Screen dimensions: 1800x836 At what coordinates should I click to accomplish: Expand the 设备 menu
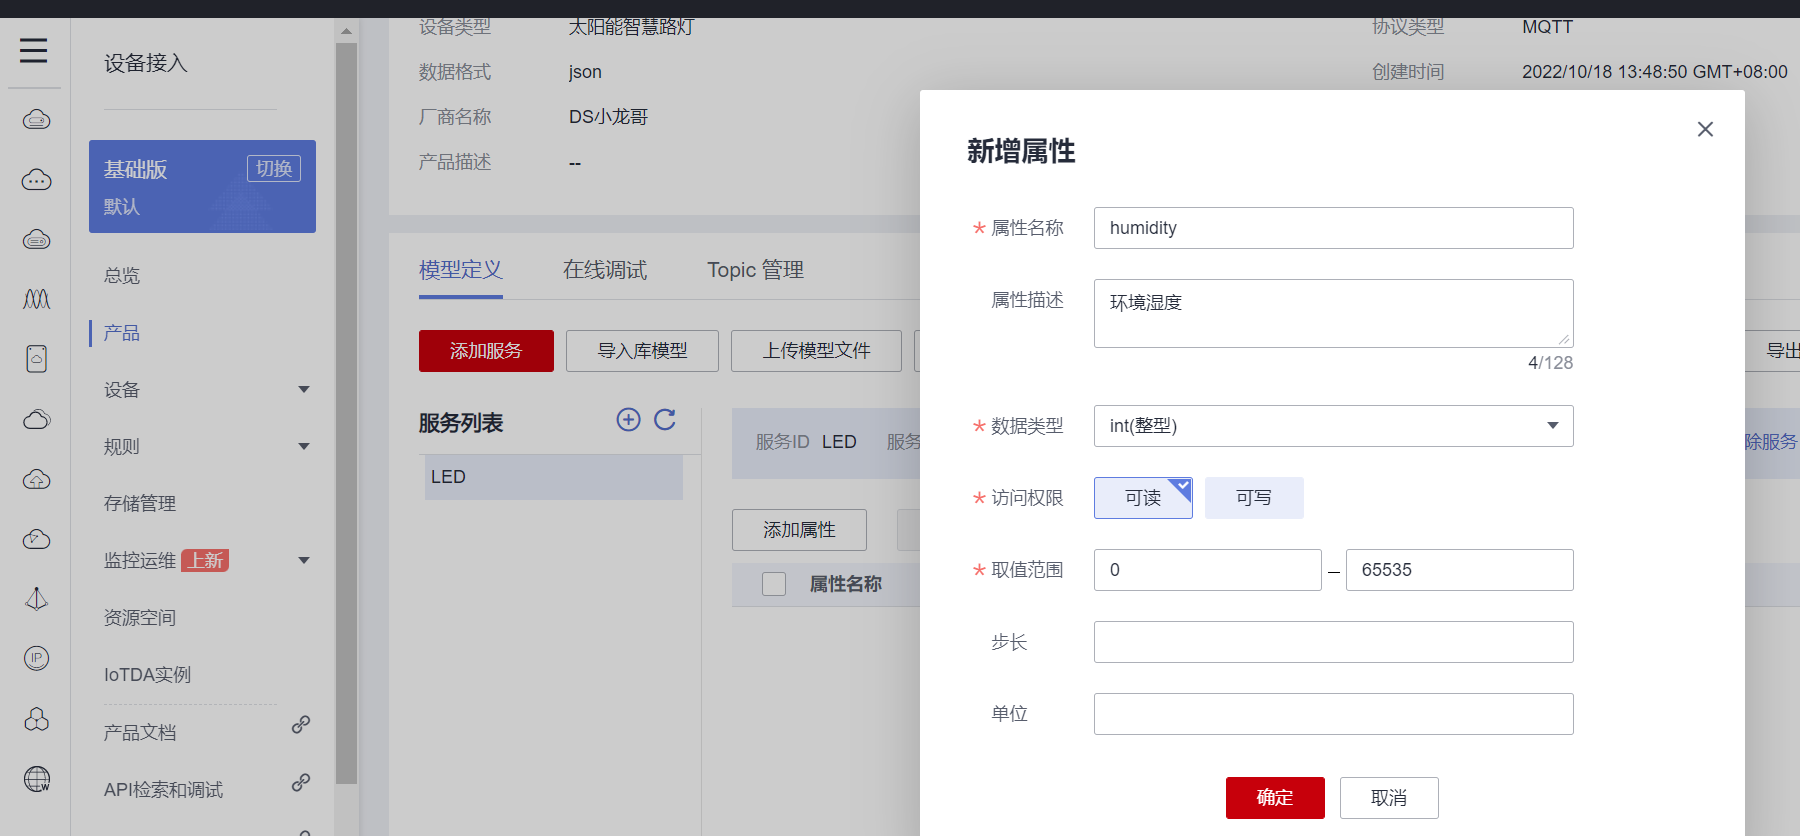click(x=304, y=390)
